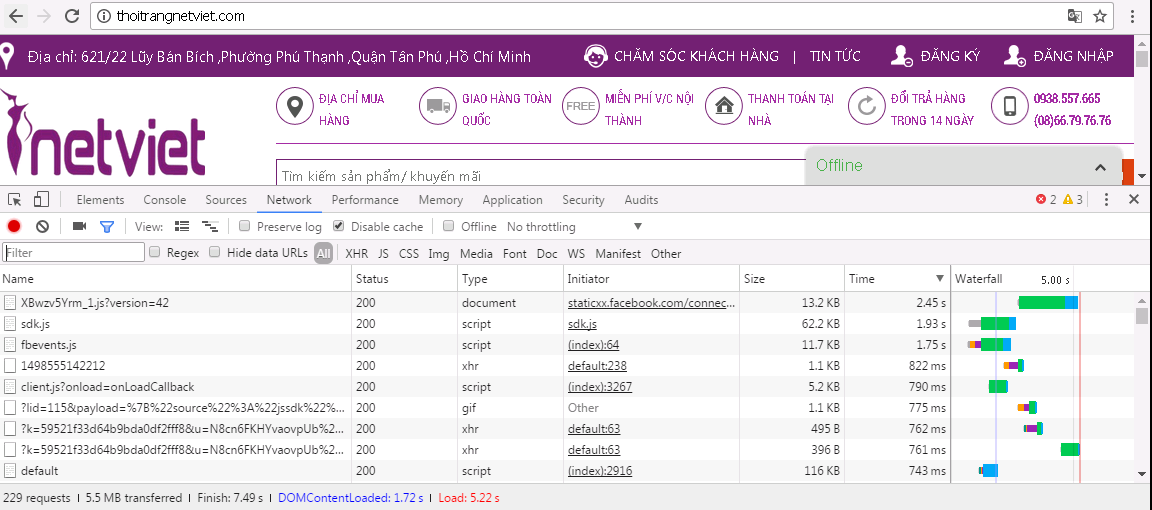
Task: Select the All filter button
Action: point(323,254)
